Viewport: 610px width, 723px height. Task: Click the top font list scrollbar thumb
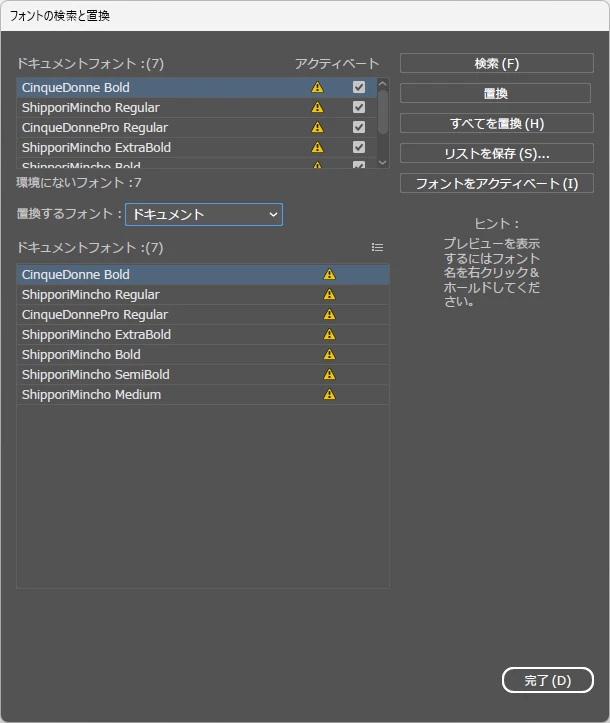tap(382, 112)
